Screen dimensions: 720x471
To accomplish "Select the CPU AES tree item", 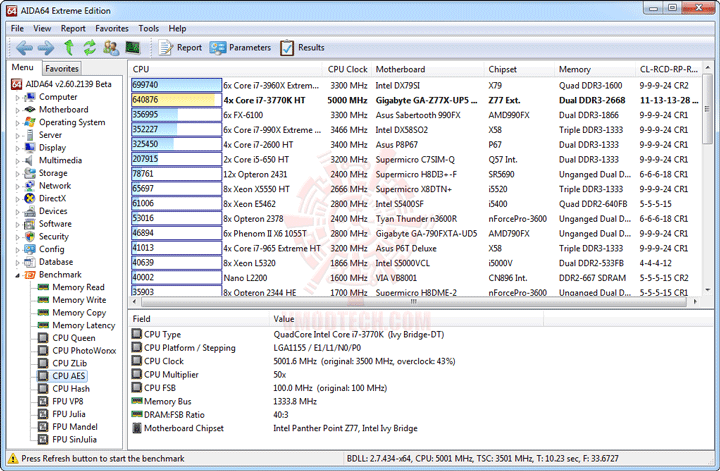I will [68, 376].
